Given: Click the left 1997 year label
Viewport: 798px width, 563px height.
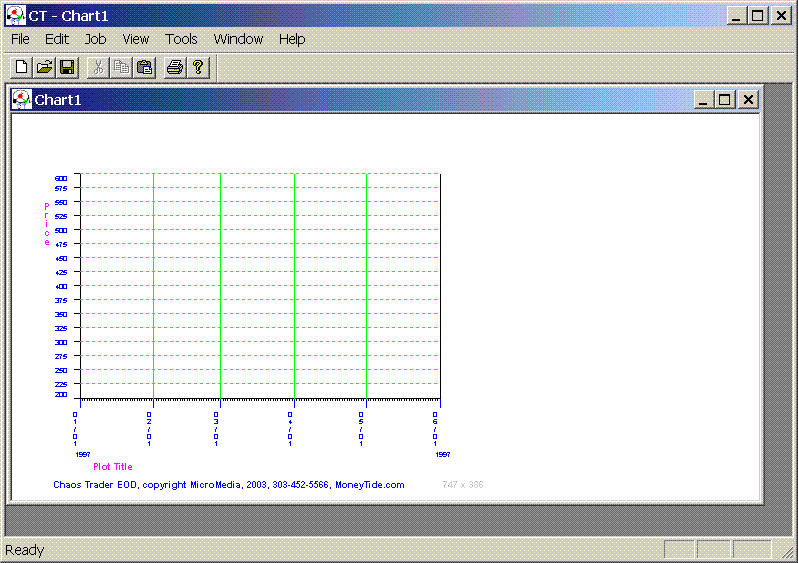Looking at the screenshot, I should pyautogui.click(x=83, y=455).
